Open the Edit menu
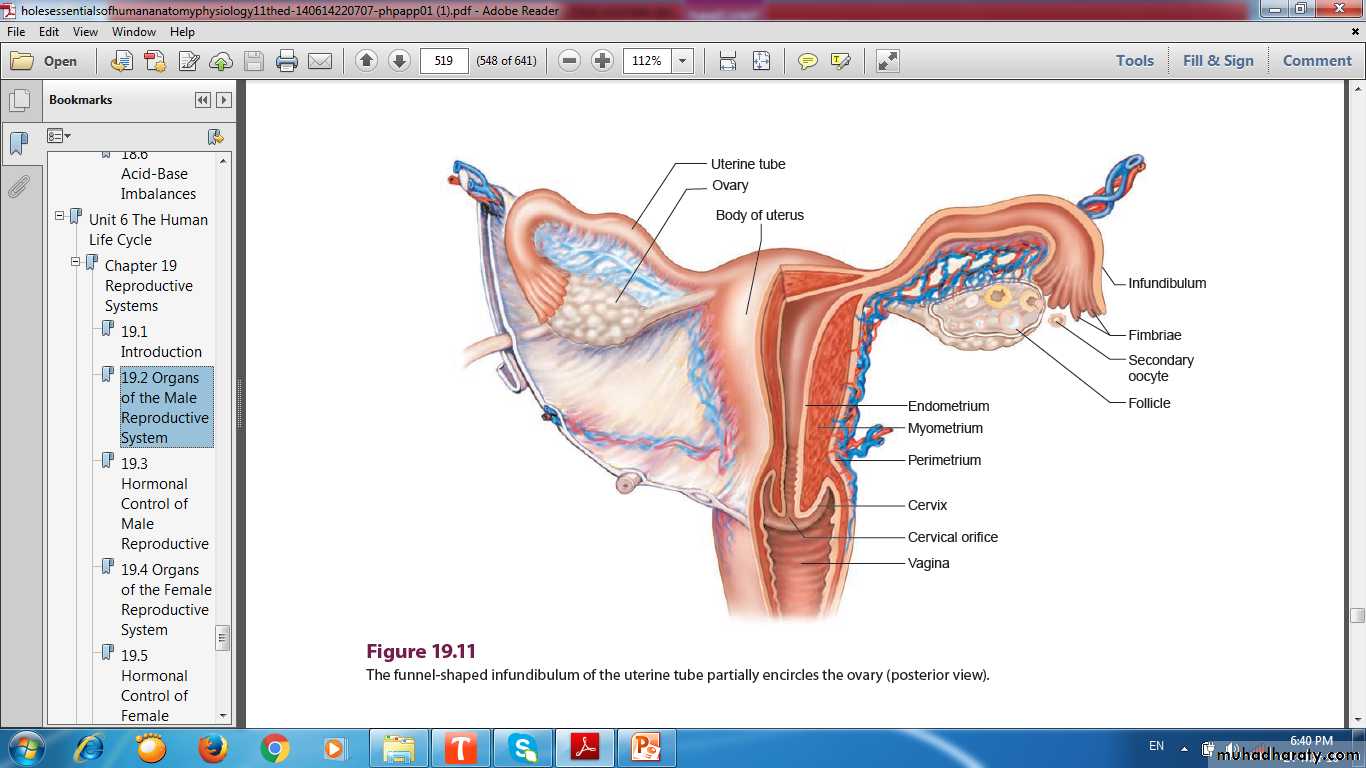The image size is (1366, 768). point(49,32)
